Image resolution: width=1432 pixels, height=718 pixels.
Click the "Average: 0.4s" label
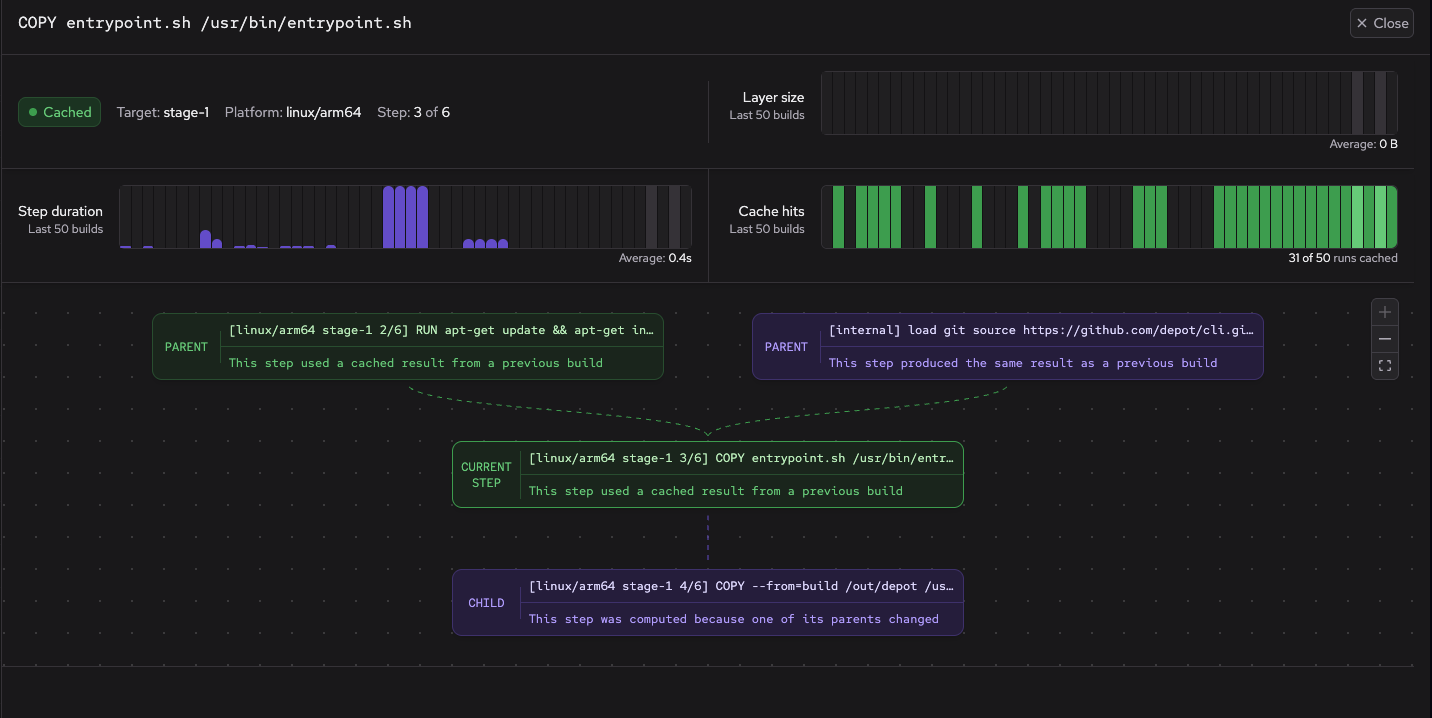pos(655,257)
